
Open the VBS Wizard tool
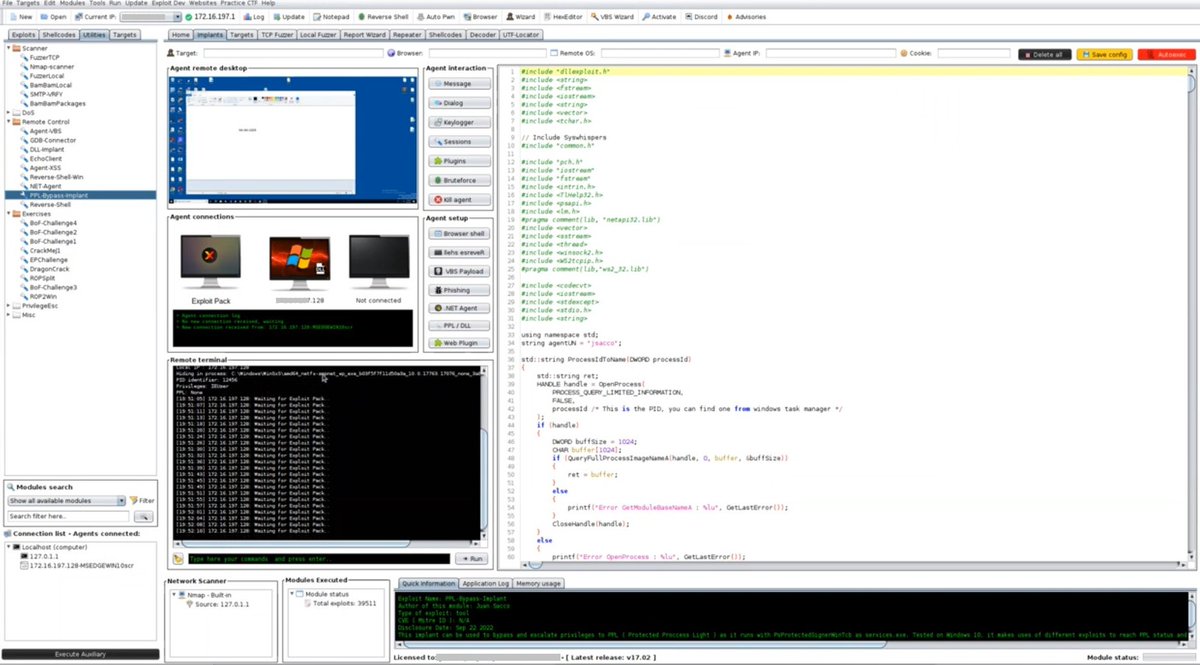click(x=612, y=17)
